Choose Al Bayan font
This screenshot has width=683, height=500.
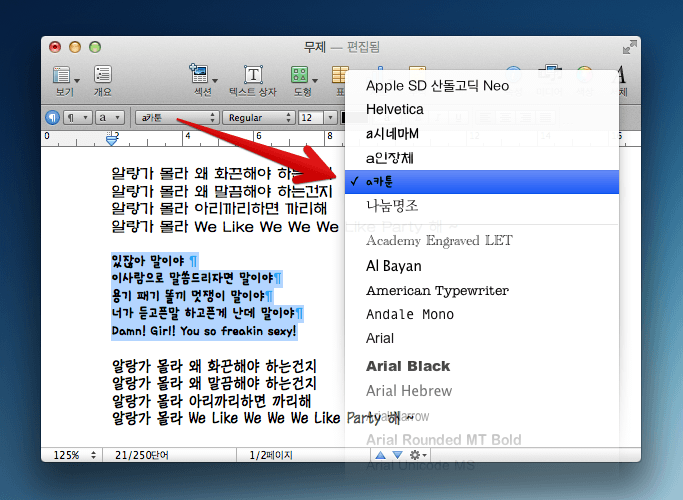482,265
